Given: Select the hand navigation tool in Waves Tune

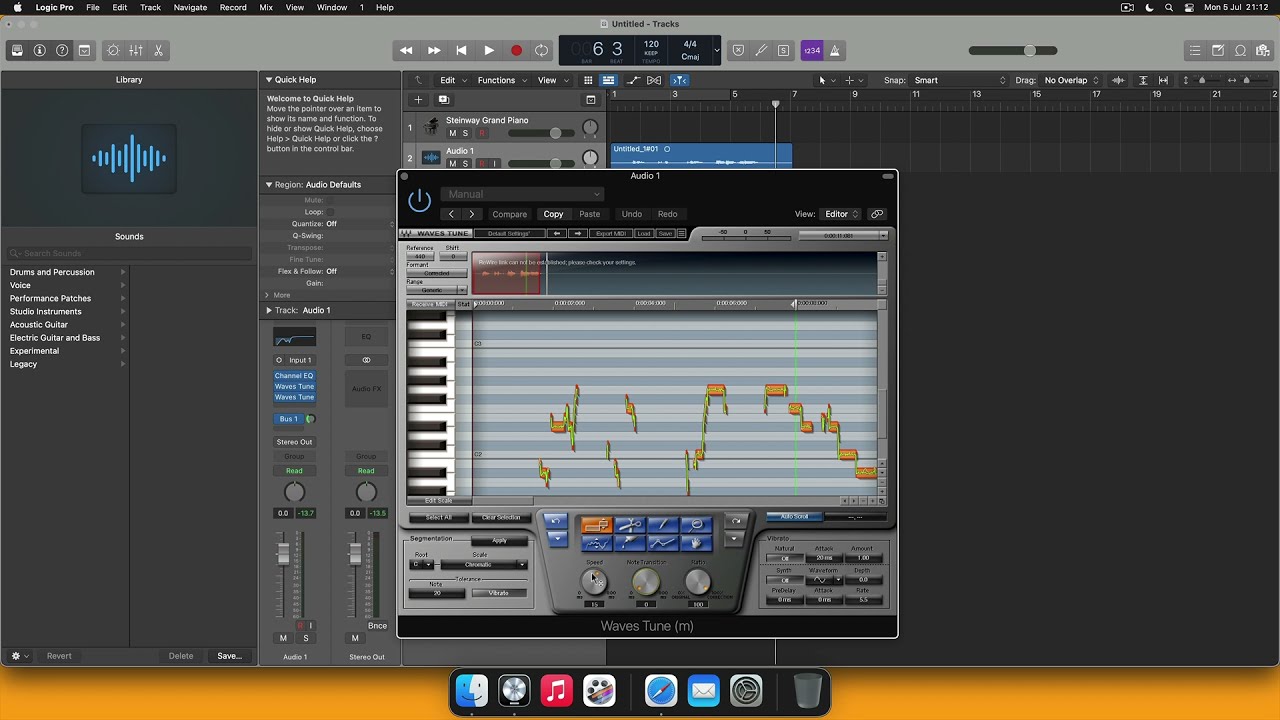Looking at the screenshot, I should (x=696, y=542).
